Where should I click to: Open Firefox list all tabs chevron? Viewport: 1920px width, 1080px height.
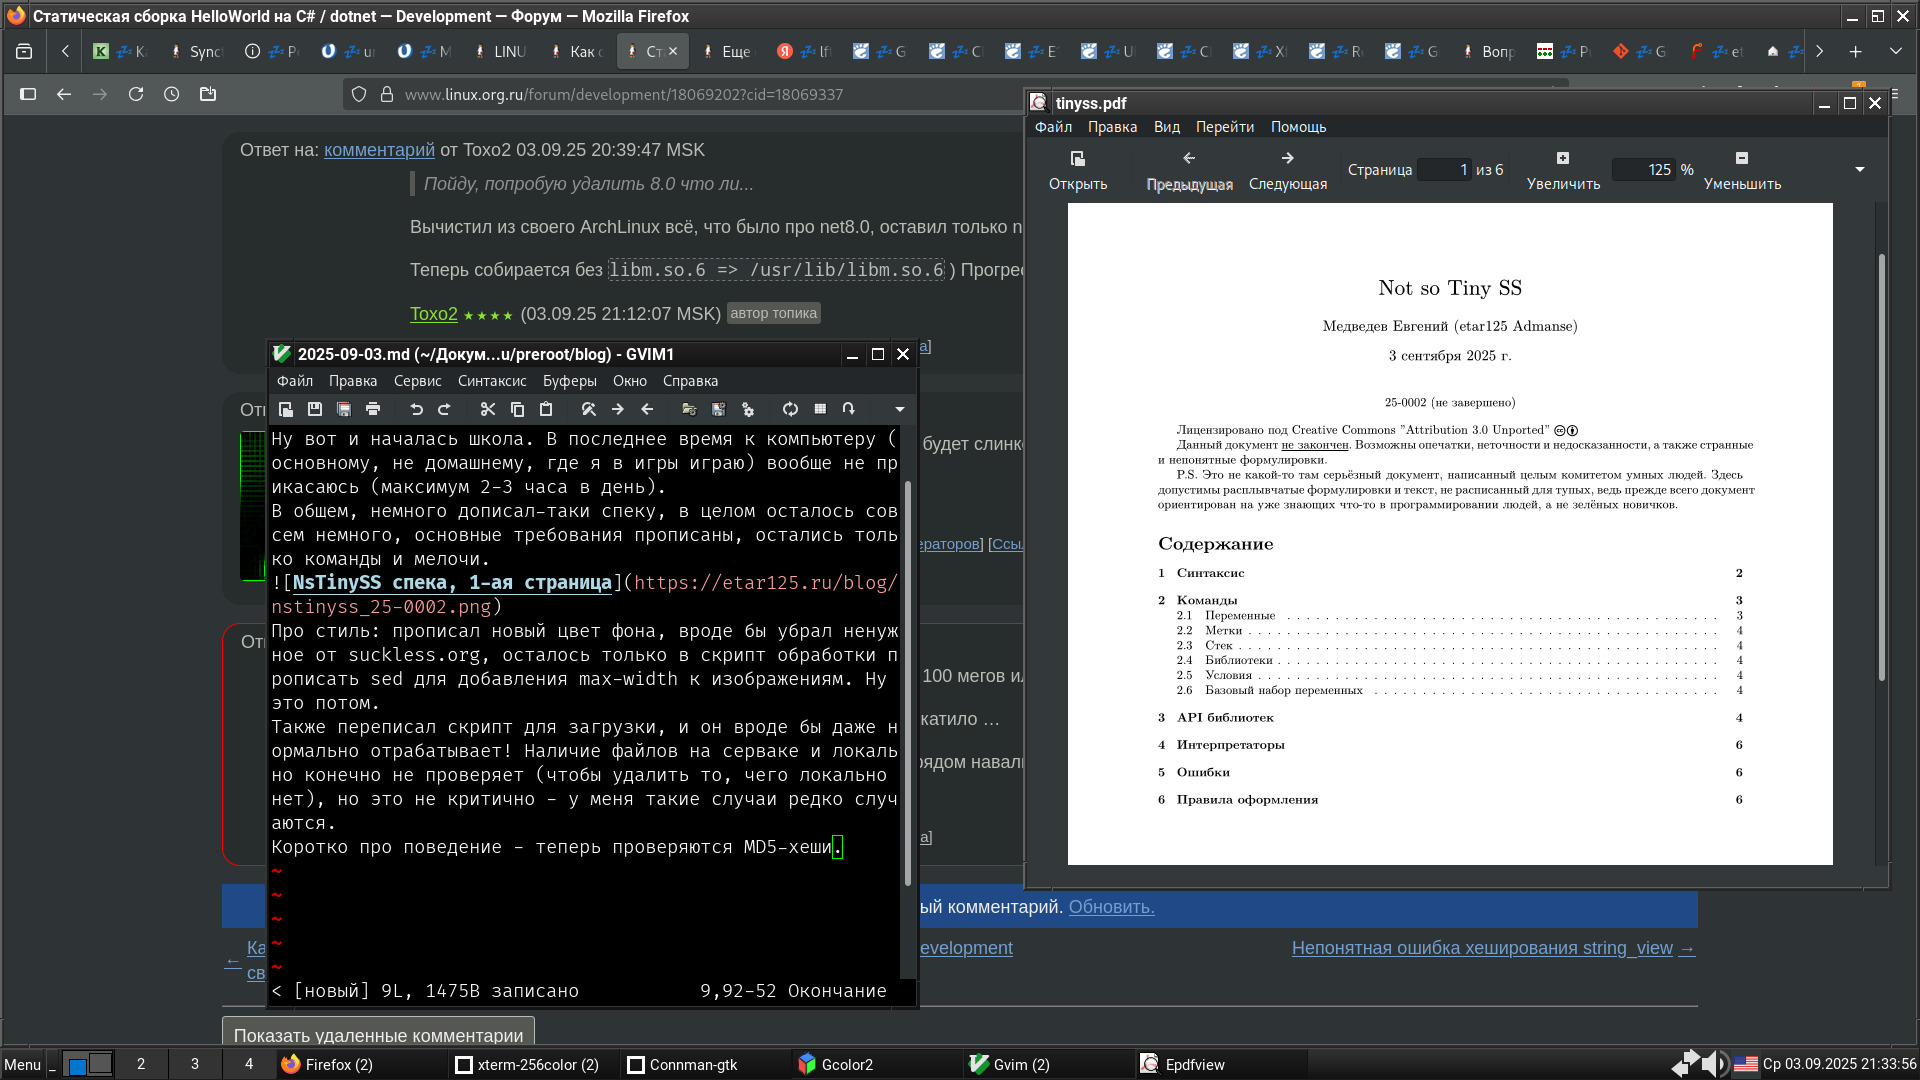1895,51
